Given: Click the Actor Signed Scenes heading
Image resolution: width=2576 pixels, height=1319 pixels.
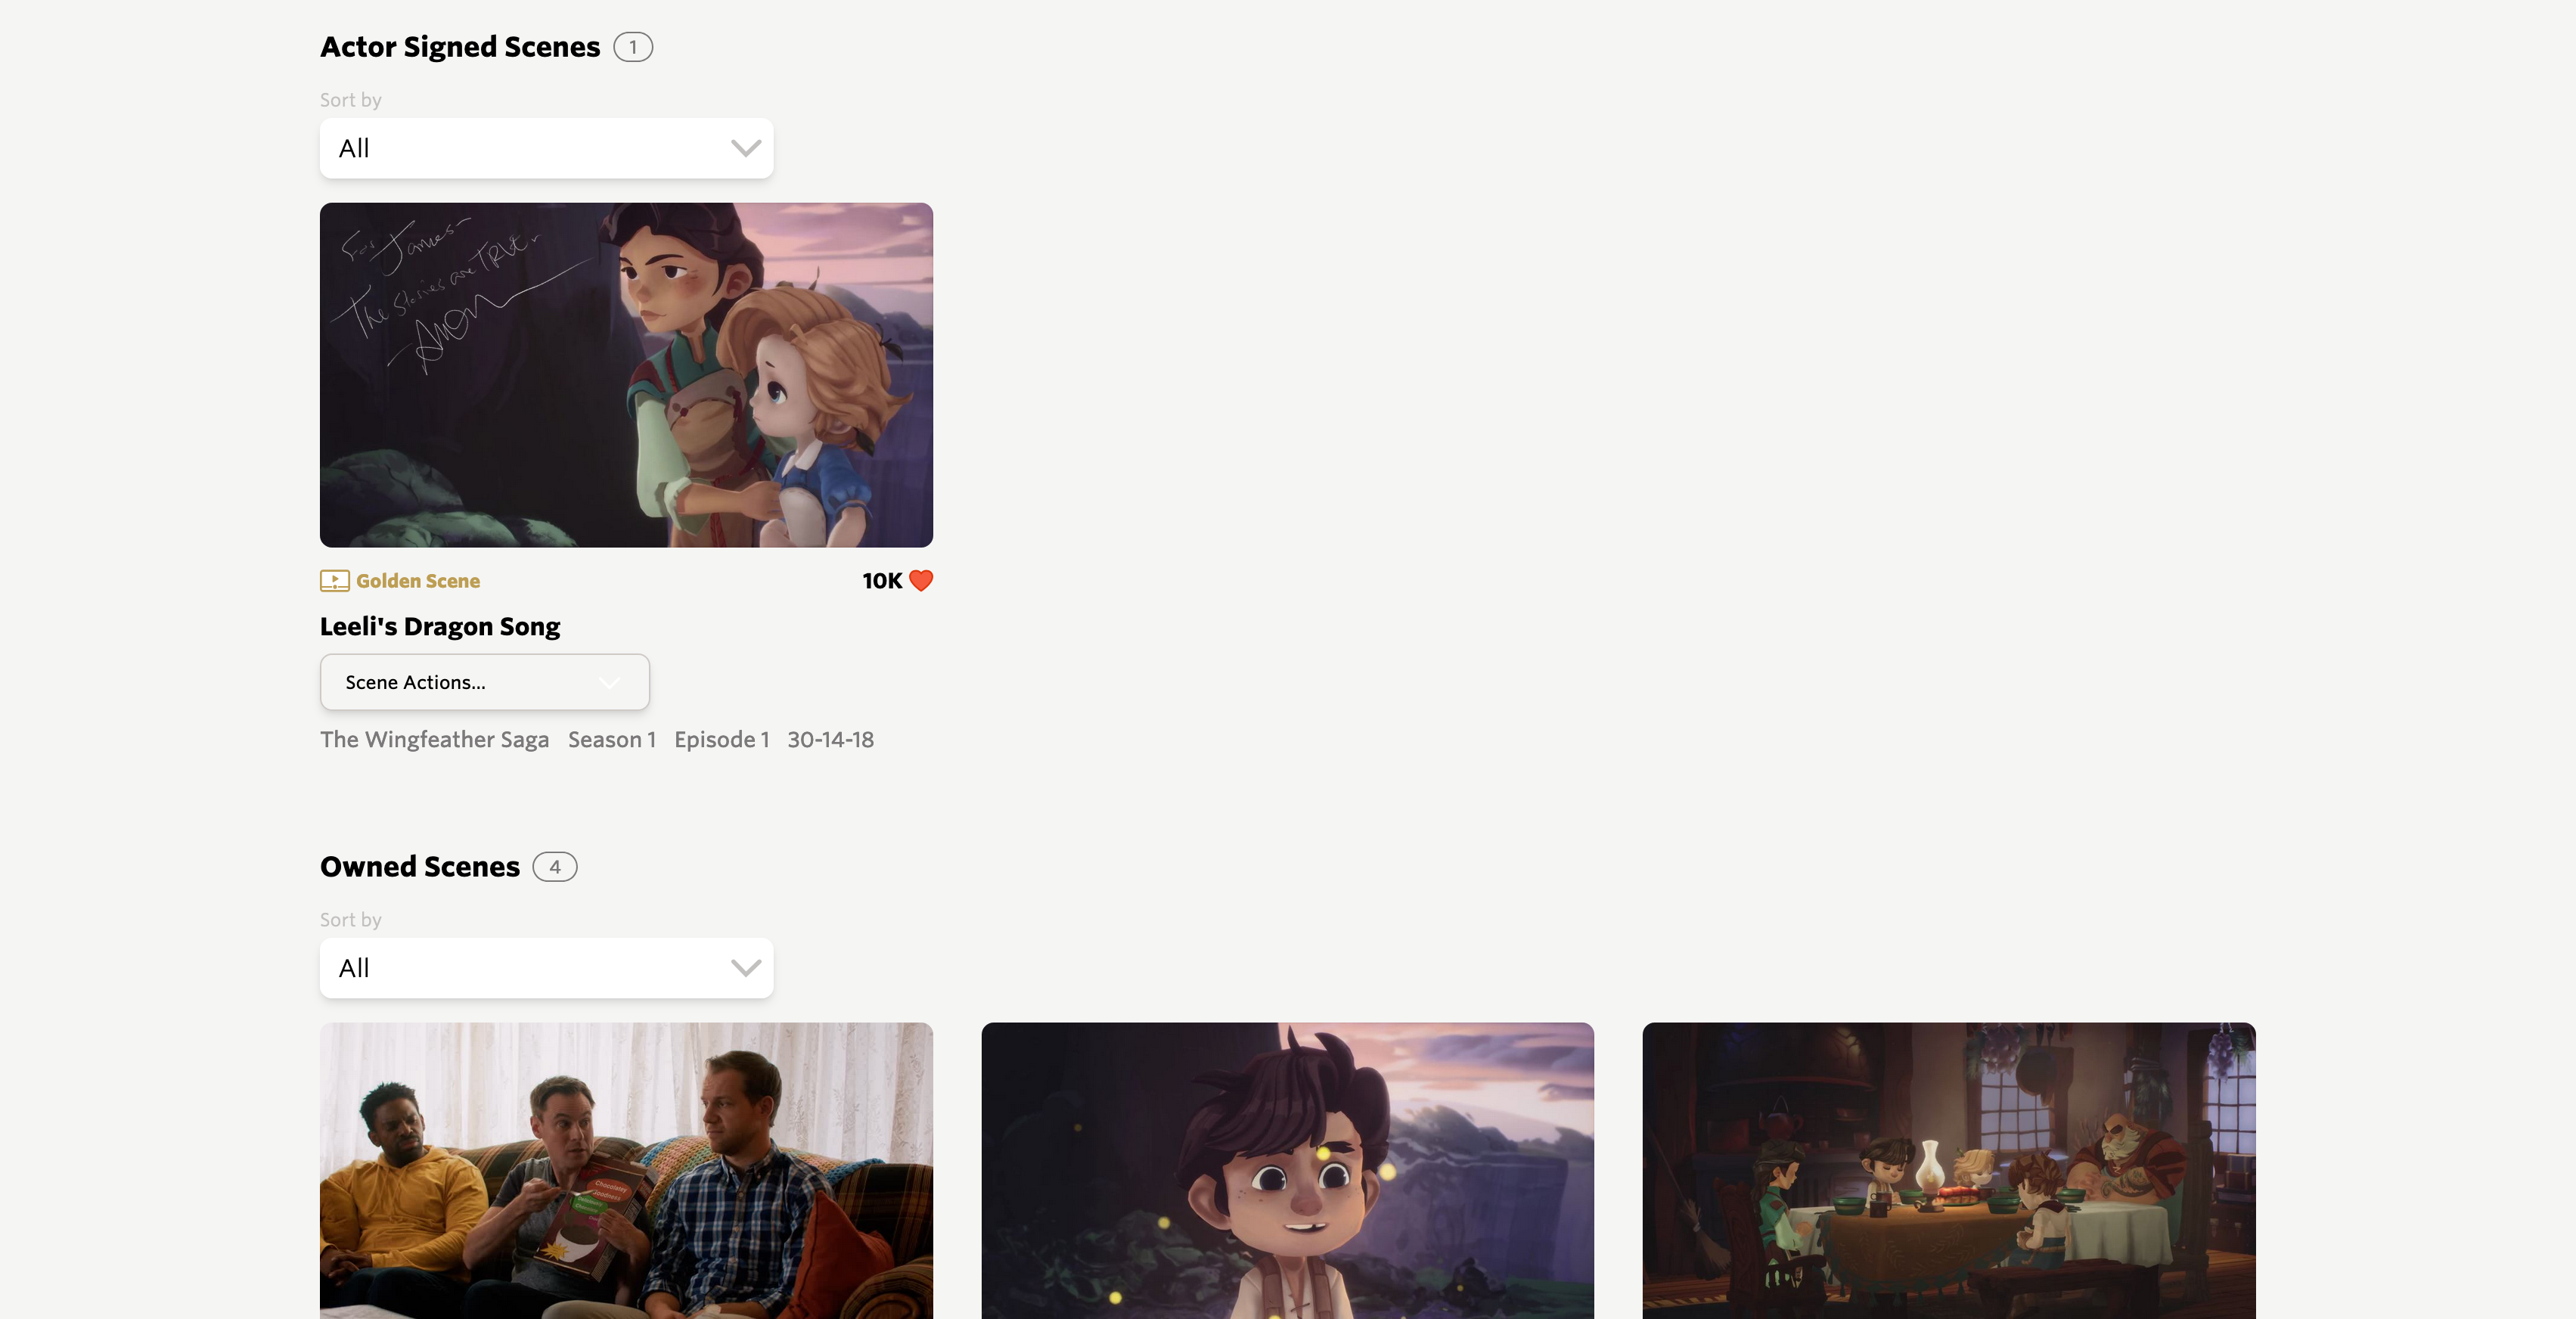Looking at the screenshot, I should coord(460,47).
